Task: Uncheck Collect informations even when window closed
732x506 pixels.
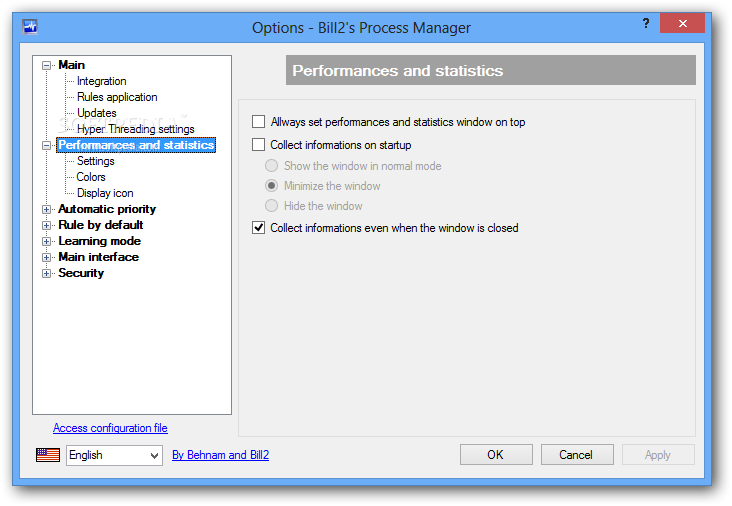Action: tap(258, 228)
